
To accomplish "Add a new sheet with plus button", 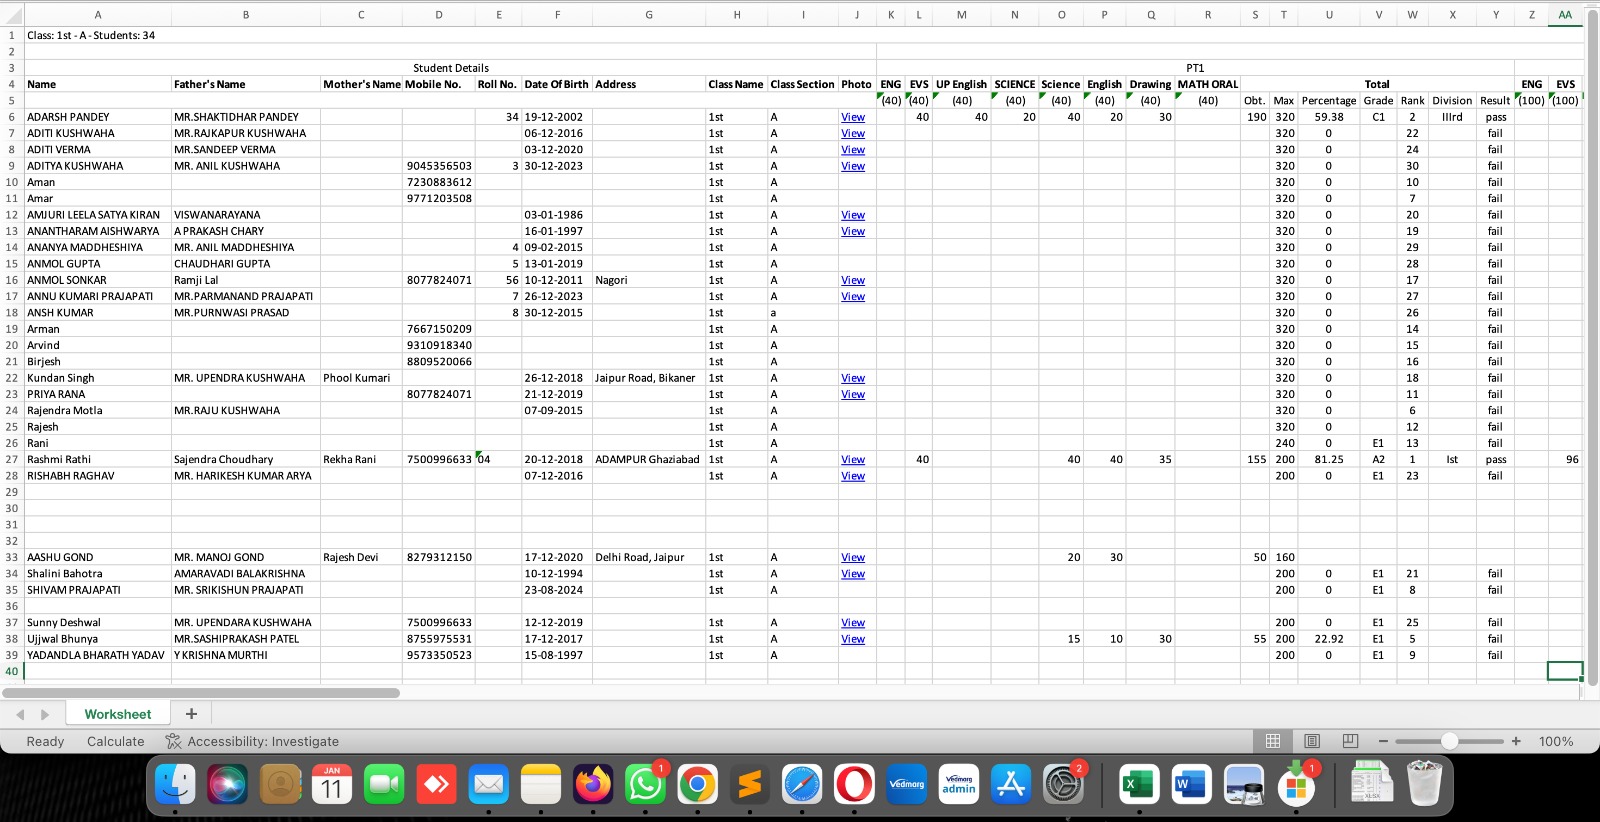I will click(x=191, y=713).
